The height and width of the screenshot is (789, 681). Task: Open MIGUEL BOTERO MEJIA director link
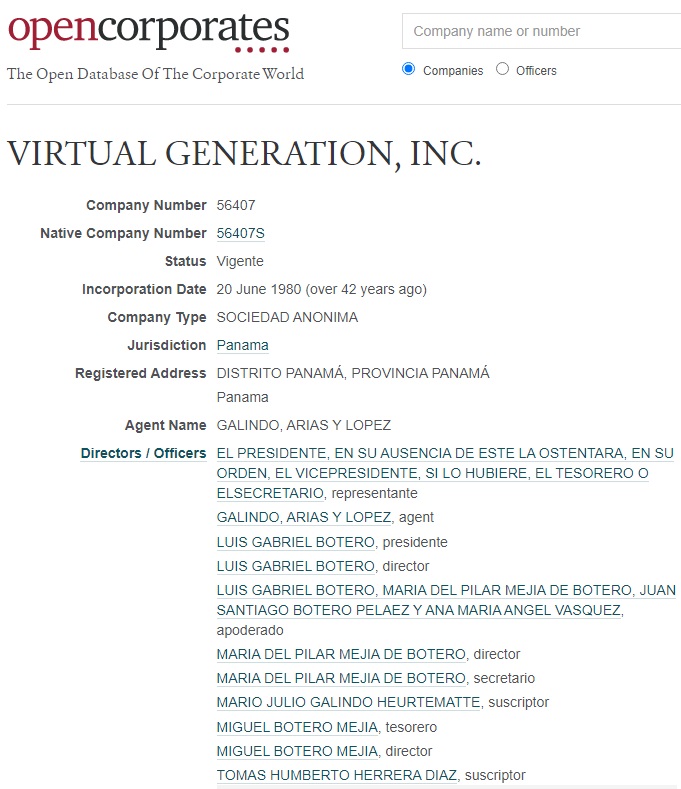[297, 751]
